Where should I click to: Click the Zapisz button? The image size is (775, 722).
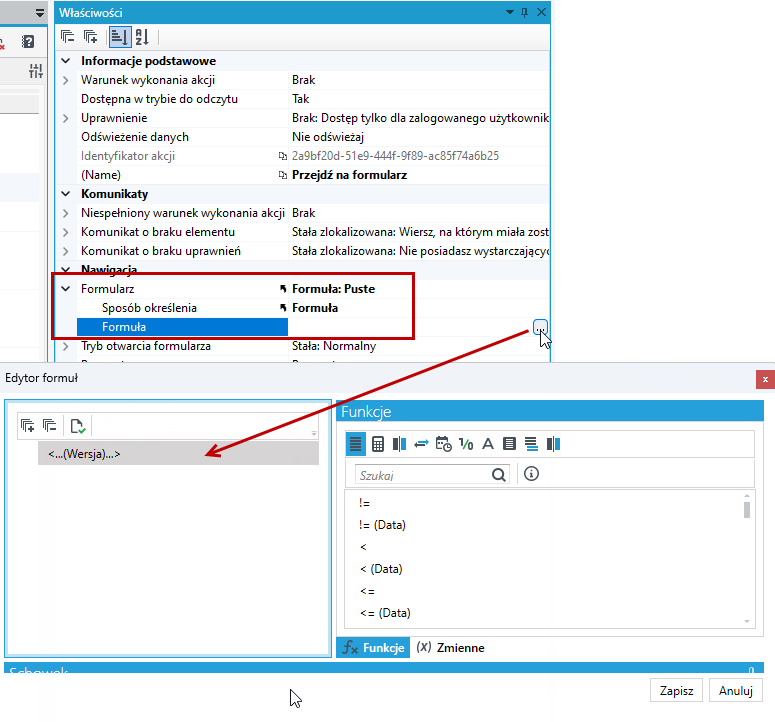click(x=676, y=690)
